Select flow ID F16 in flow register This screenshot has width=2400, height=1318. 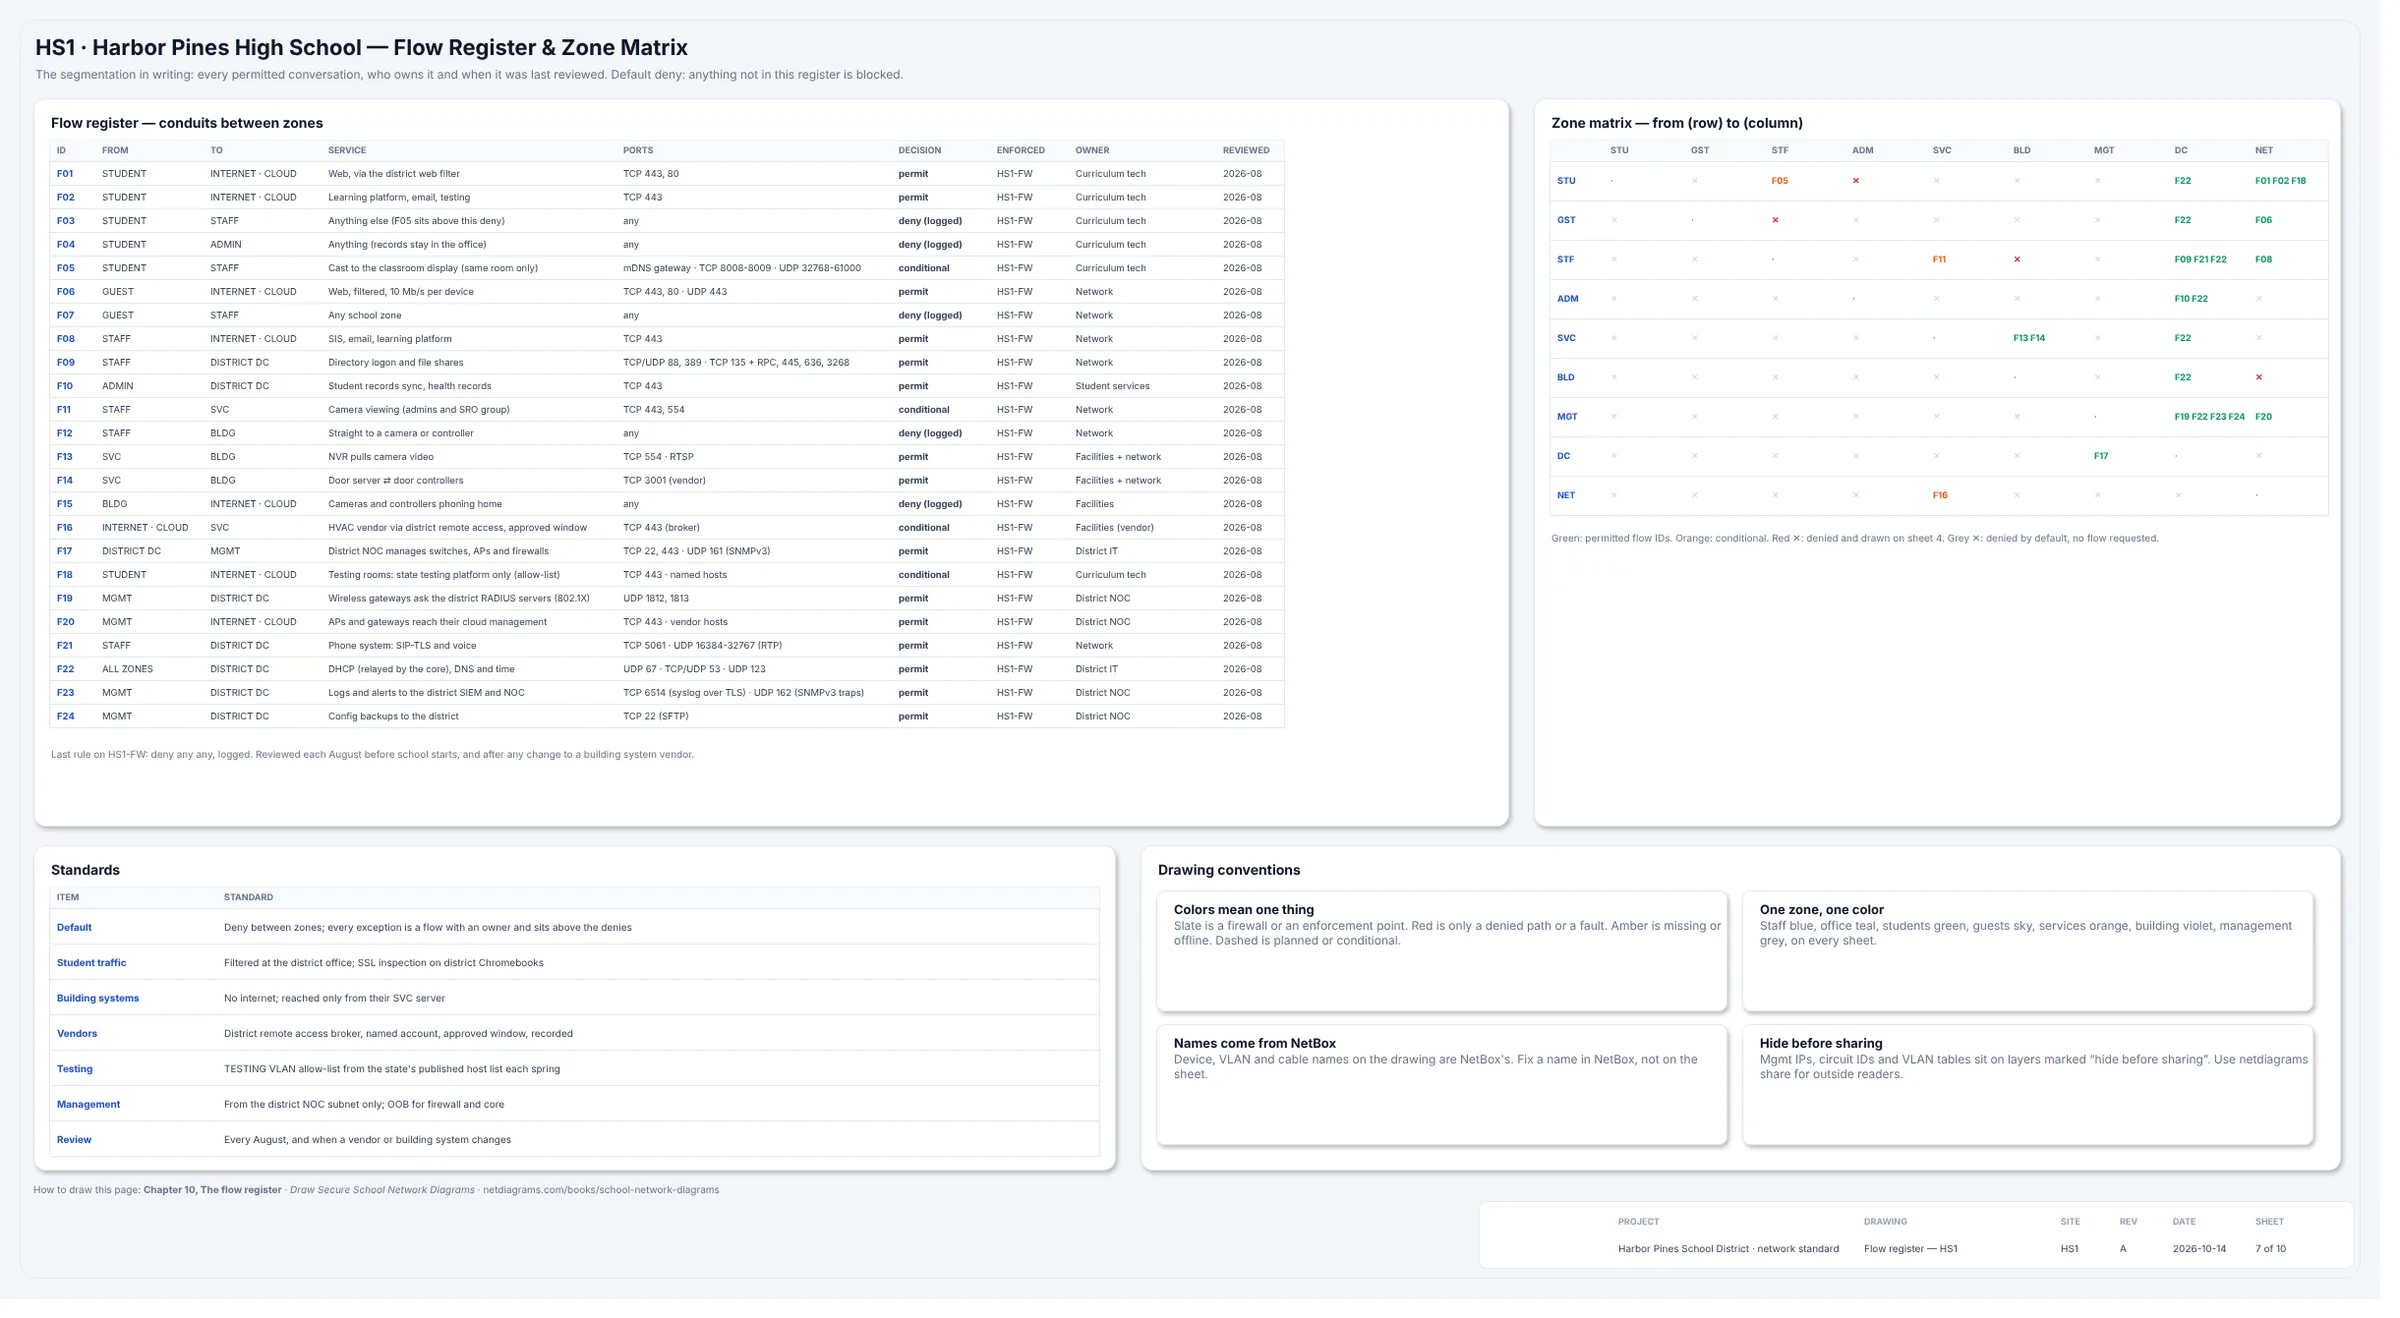pyautogui.click(x=65, y=528)
